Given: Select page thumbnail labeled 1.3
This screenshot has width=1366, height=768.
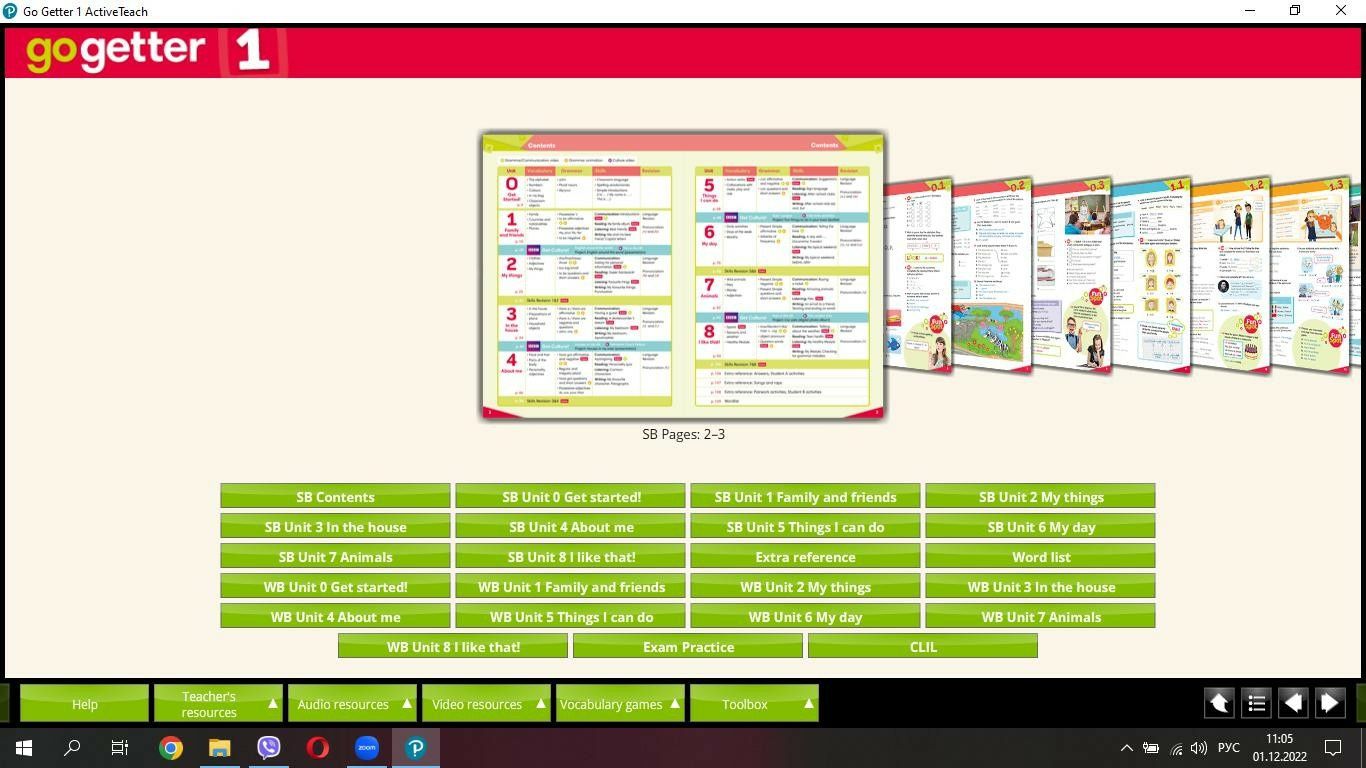Looking at the screenshot, I should click(1311, 275).
